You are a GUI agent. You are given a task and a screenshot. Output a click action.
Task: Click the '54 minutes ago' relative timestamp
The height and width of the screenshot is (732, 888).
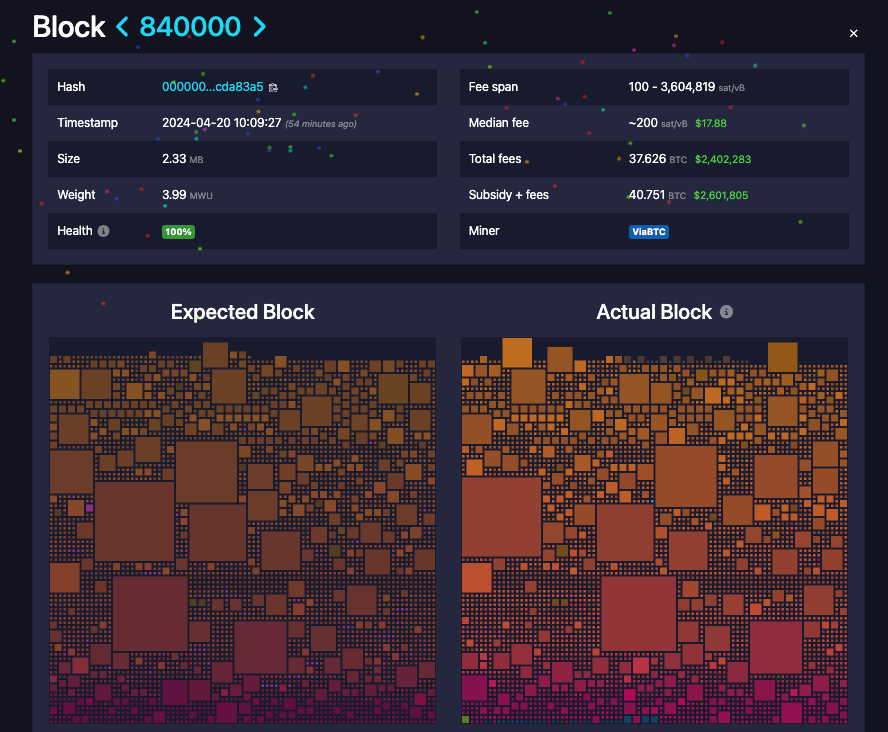(320, 124)
